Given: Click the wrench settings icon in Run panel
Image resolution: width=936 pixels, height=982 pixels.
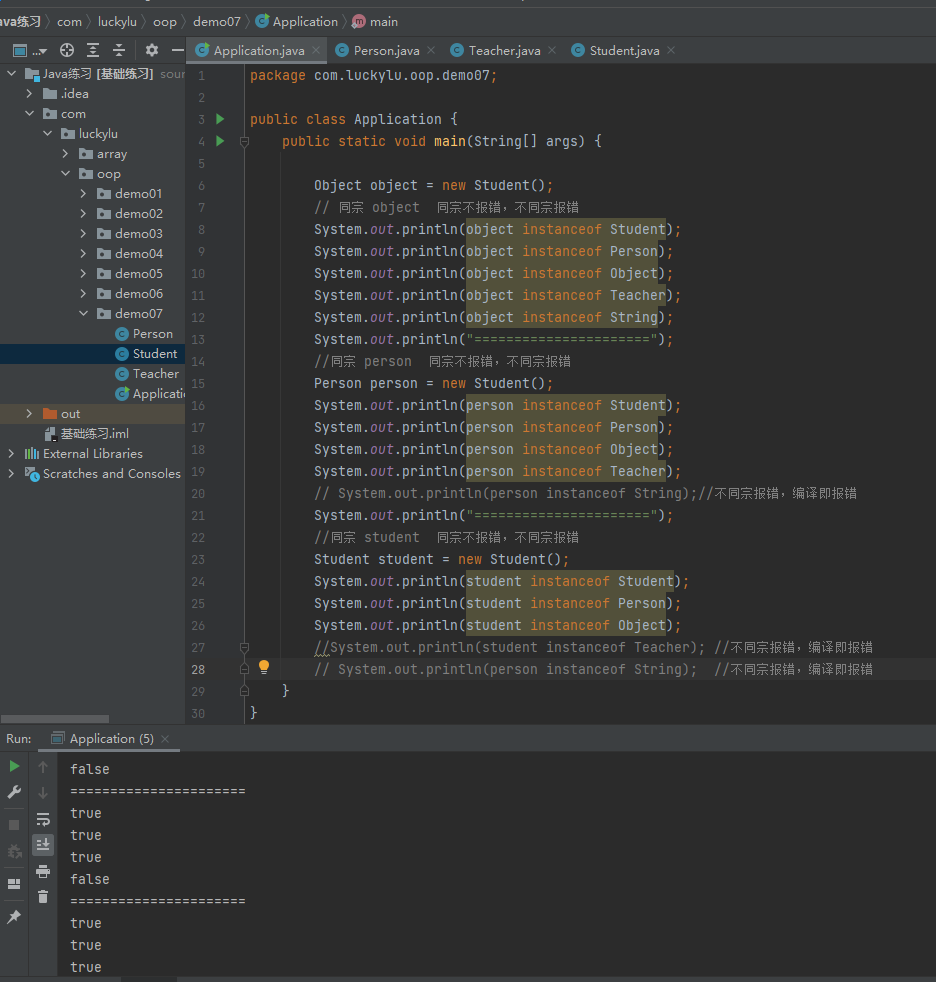Looking at the screenshot, I should point(14,792).
